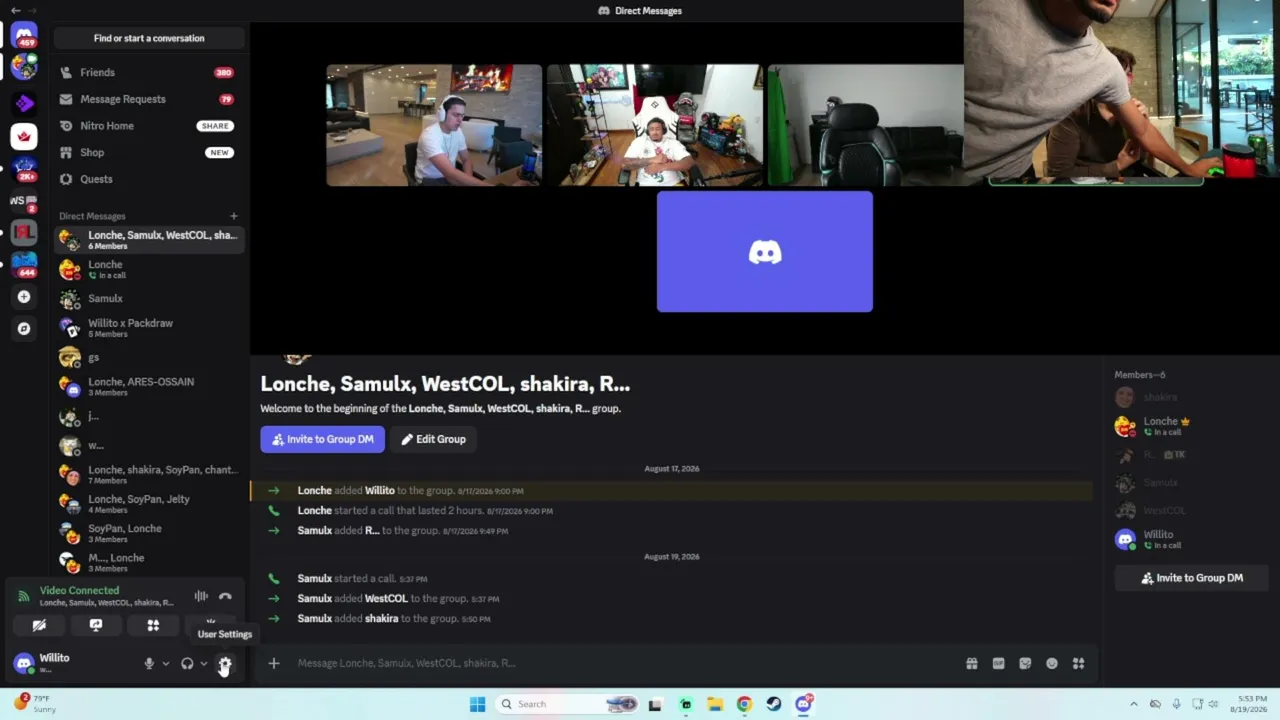Select the kitchen webcam video tile
The width and height of the screenshot is (1280, 720).
point(434,125)
